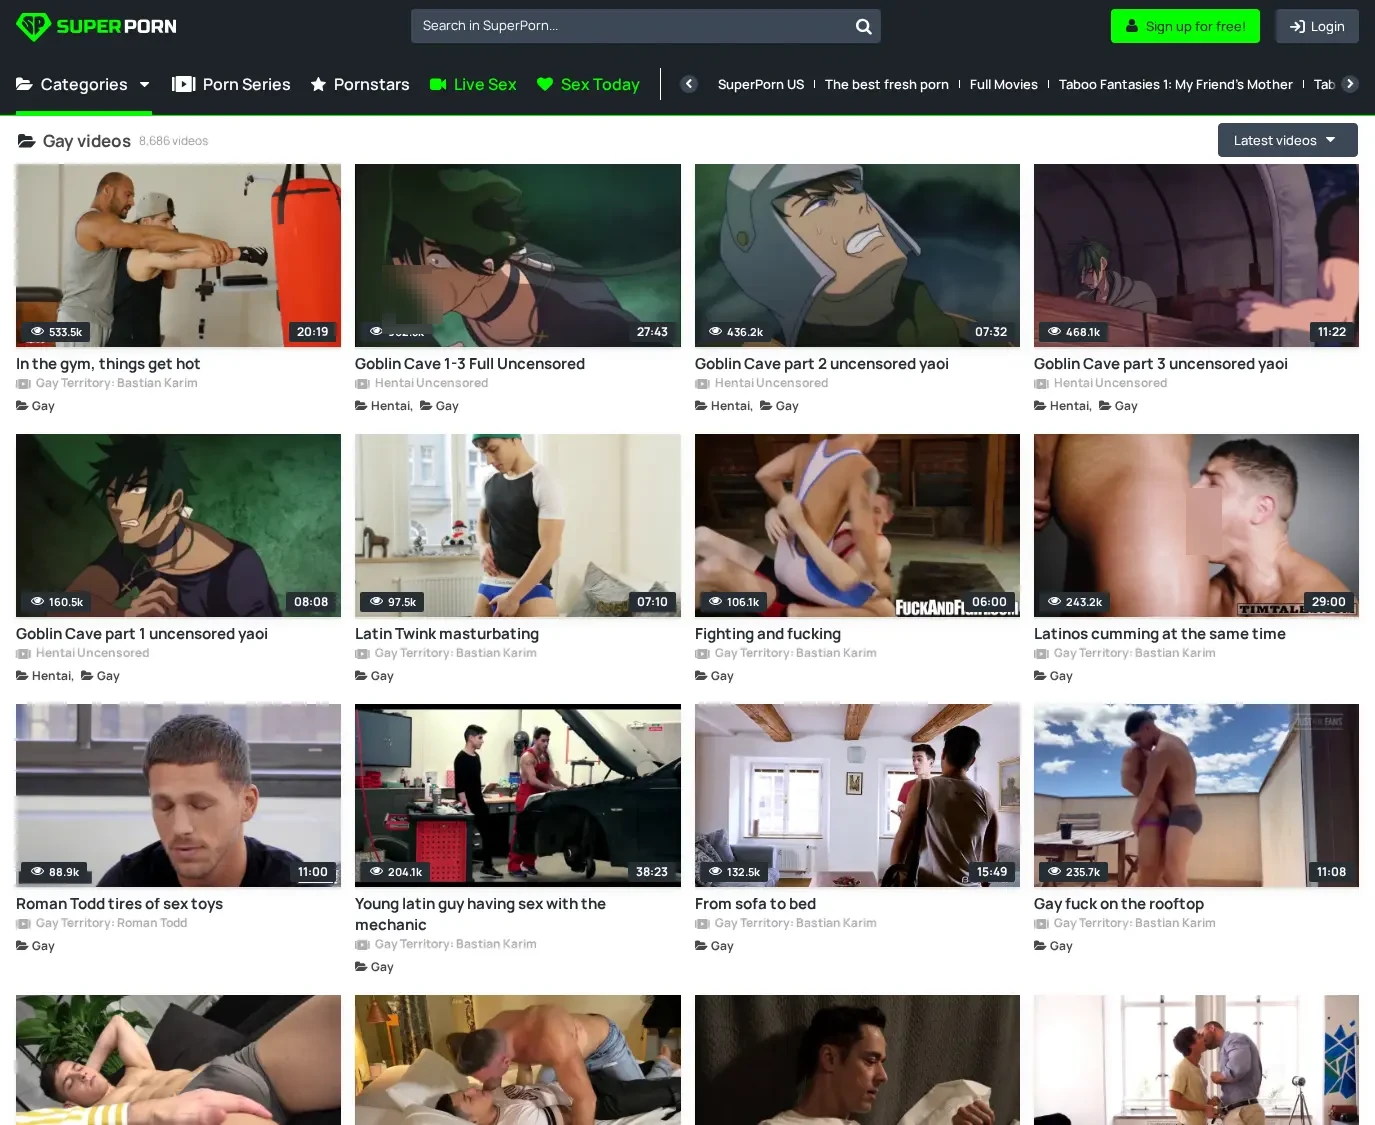Open the Porn Series section
Screen dimensions: 1375x1125
pyautogui.click(x=231, y=84)
